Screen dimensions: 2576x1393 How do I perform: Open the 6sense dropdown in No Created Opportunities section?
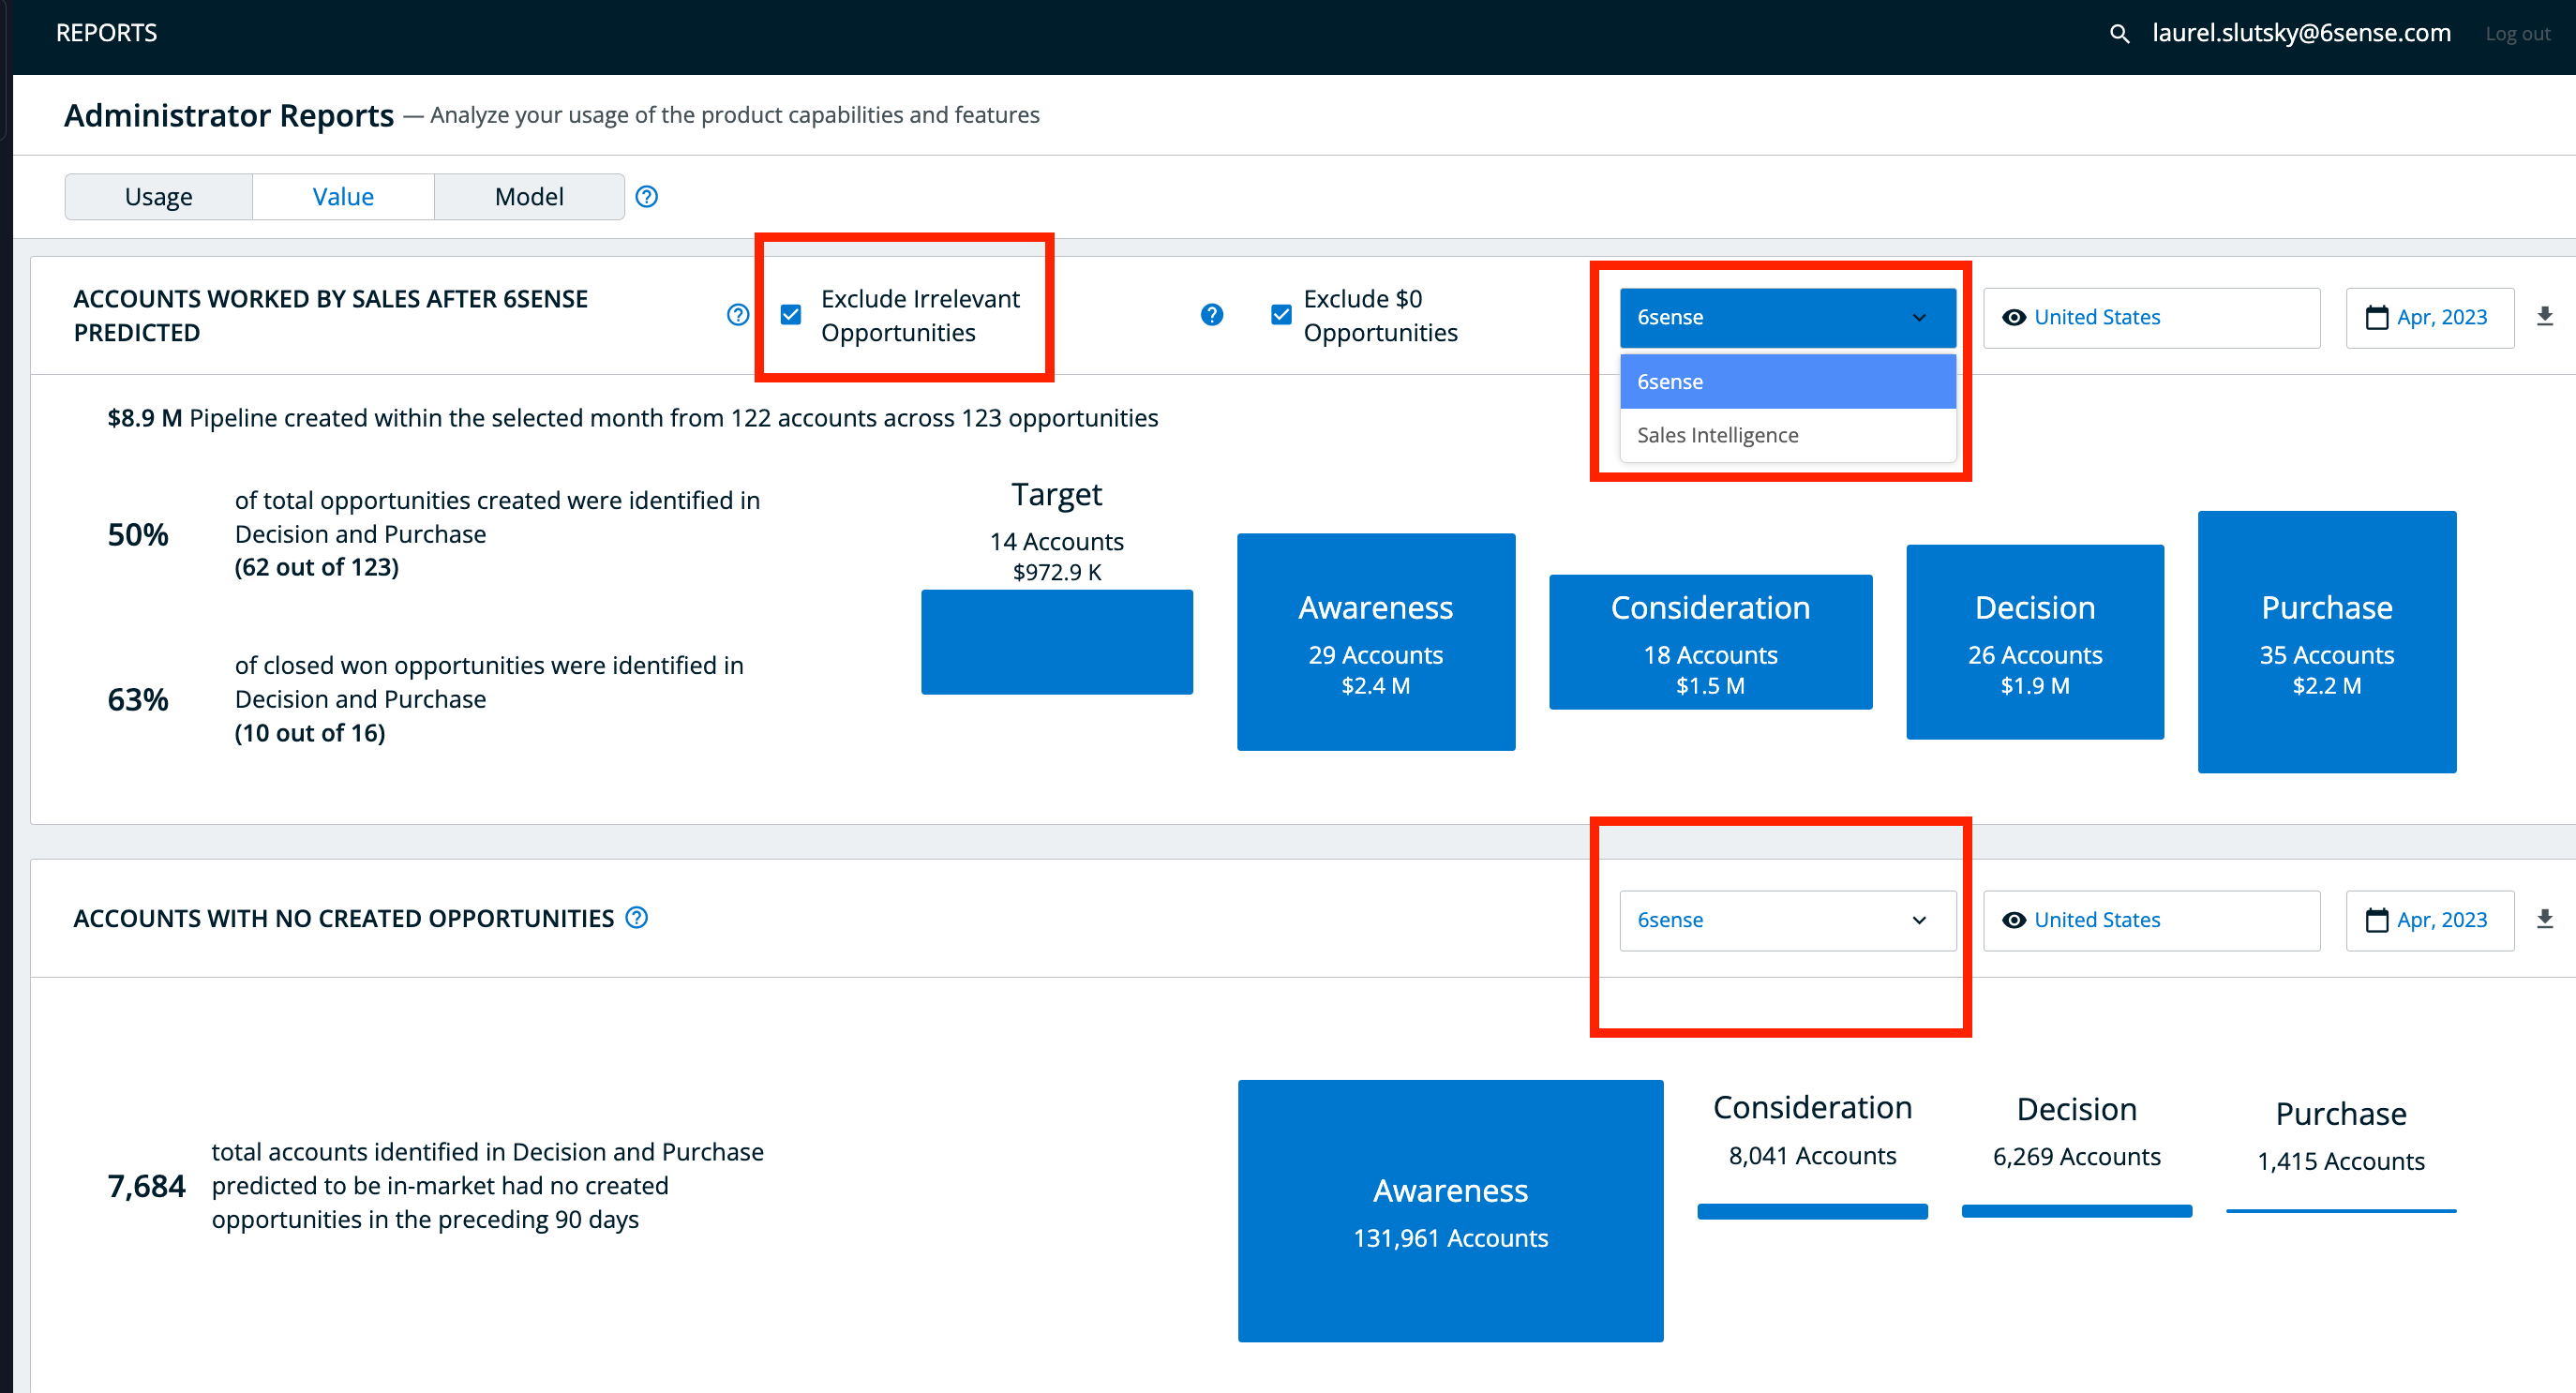click(1788, 920)
